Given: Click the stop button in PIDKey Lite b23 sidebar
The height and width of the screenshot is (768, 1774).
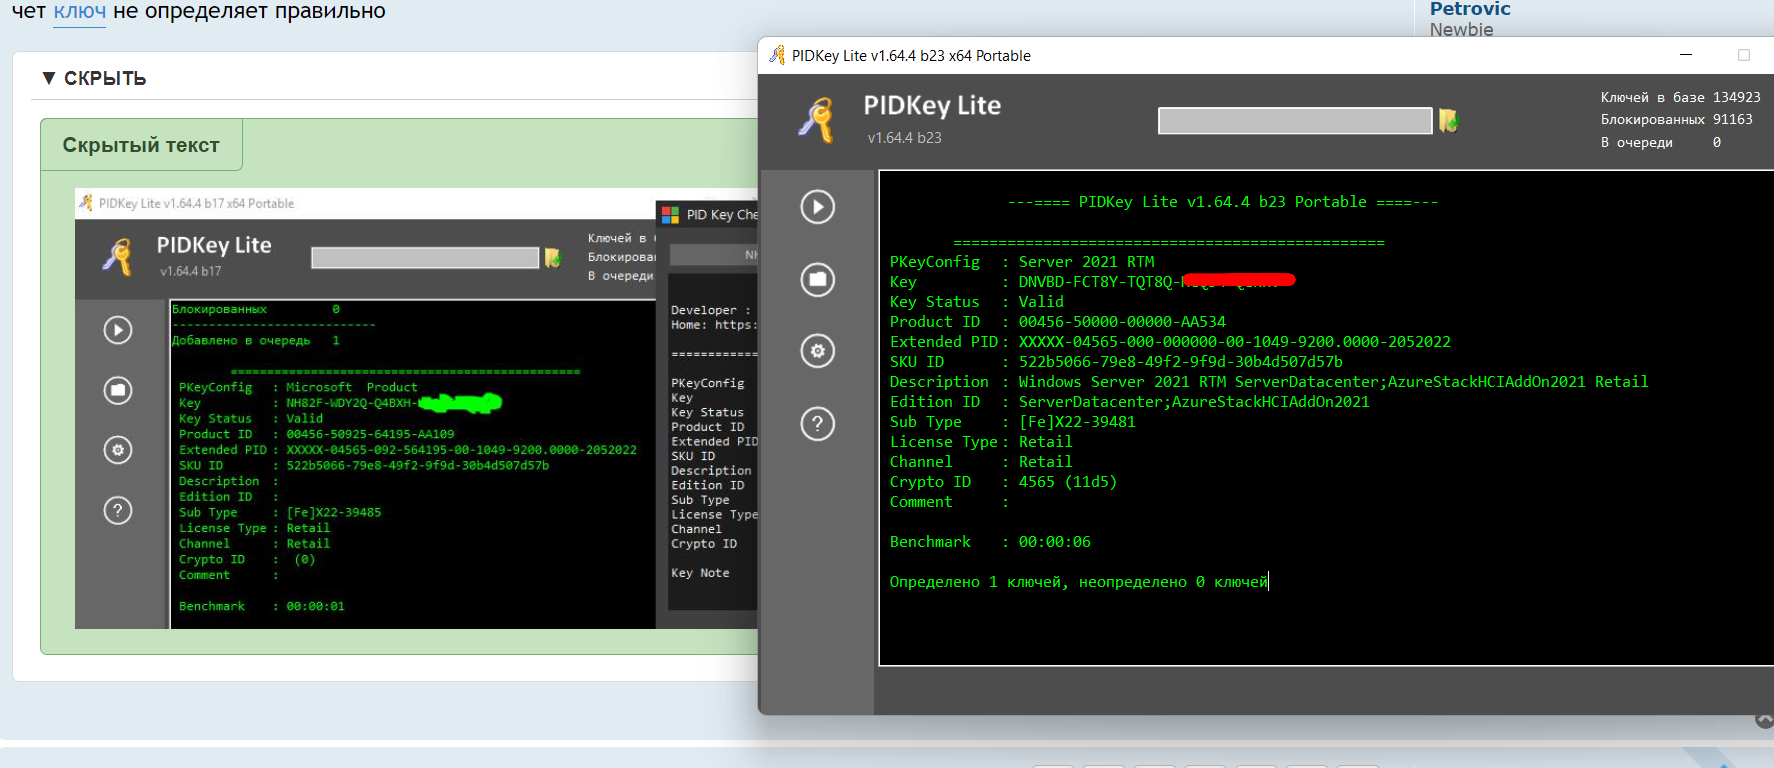Looking at the screenshot, I should point(817,279).
